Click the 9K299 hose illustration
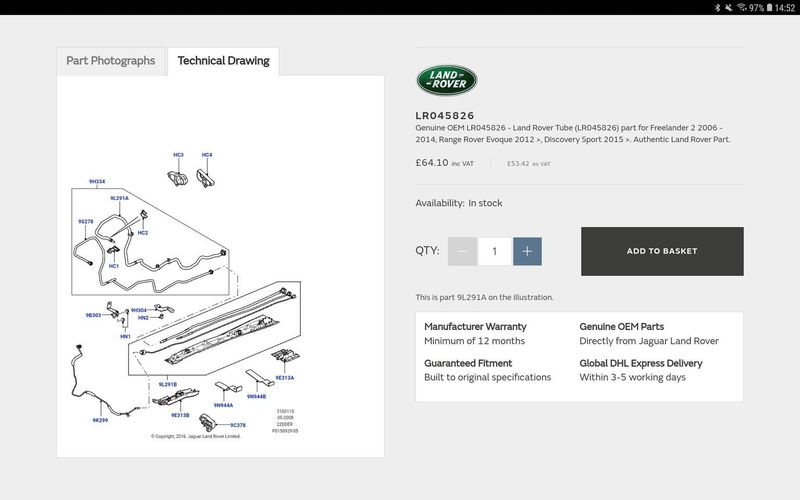This screenshot has height=500, width=800. pyautogui.click(x=104, y=381)
